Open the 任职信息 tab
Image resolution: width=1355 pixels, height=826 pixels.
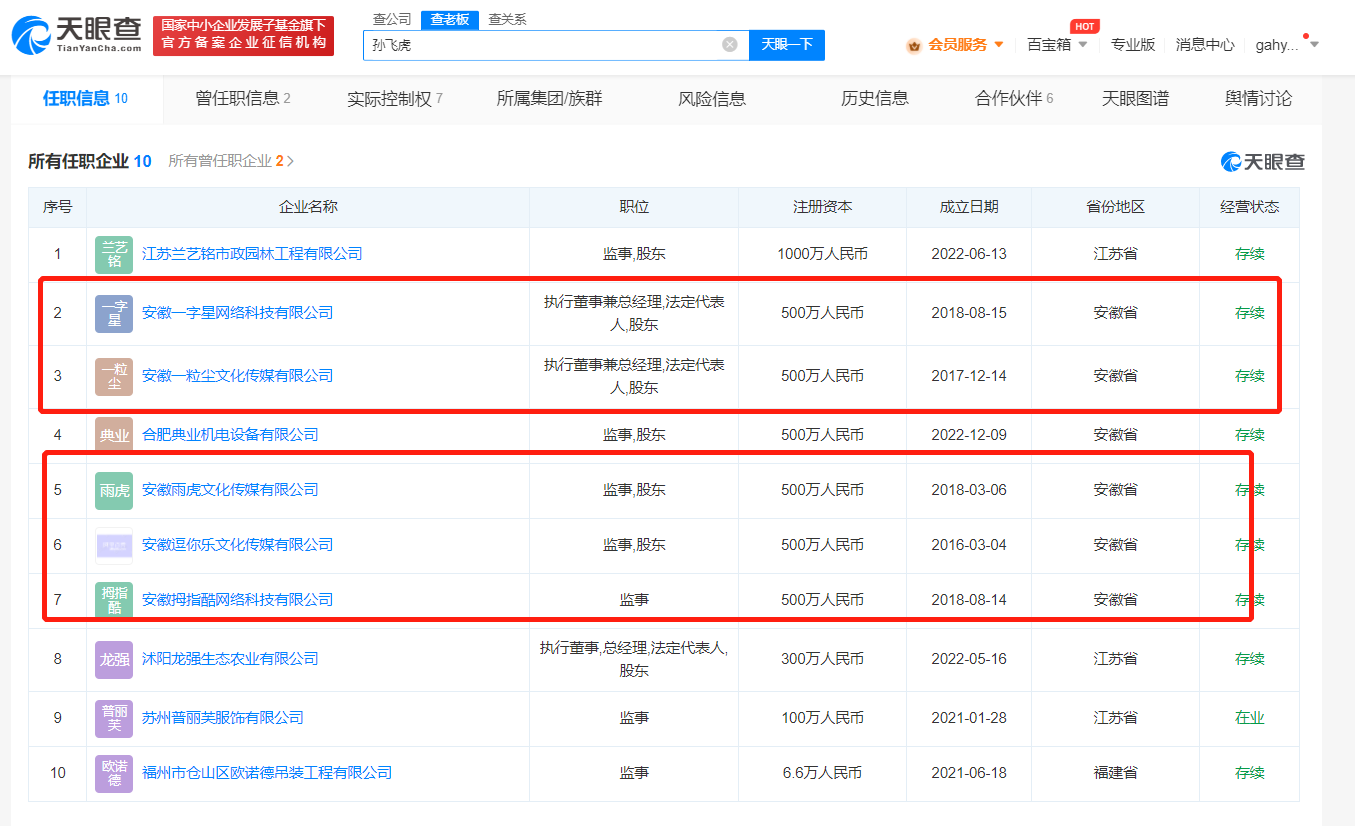tap(85, 98)
